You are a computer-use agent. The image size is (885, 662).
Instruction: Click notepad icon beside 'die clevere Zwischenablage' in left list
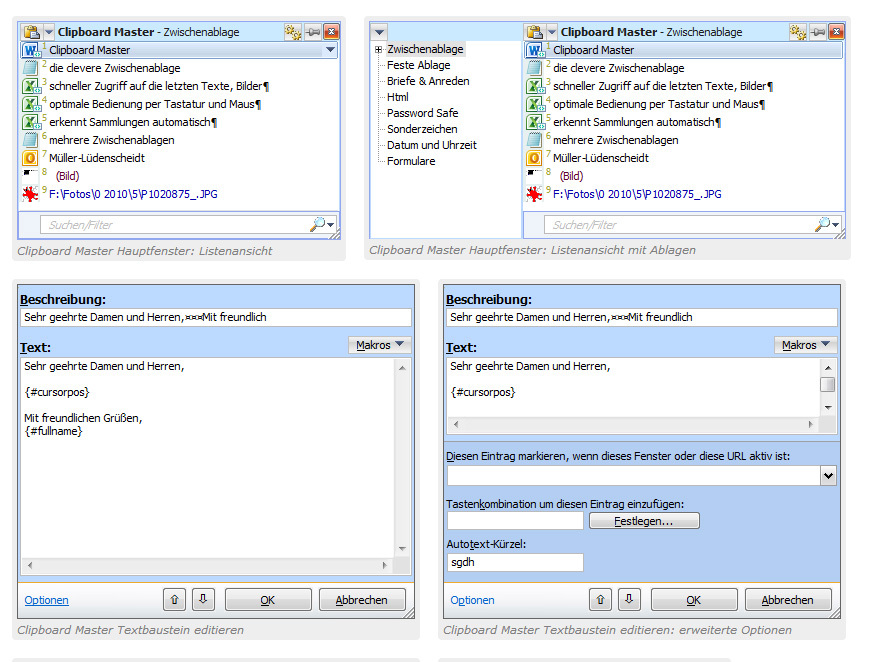pyautogui.click(x=30, y=68)
